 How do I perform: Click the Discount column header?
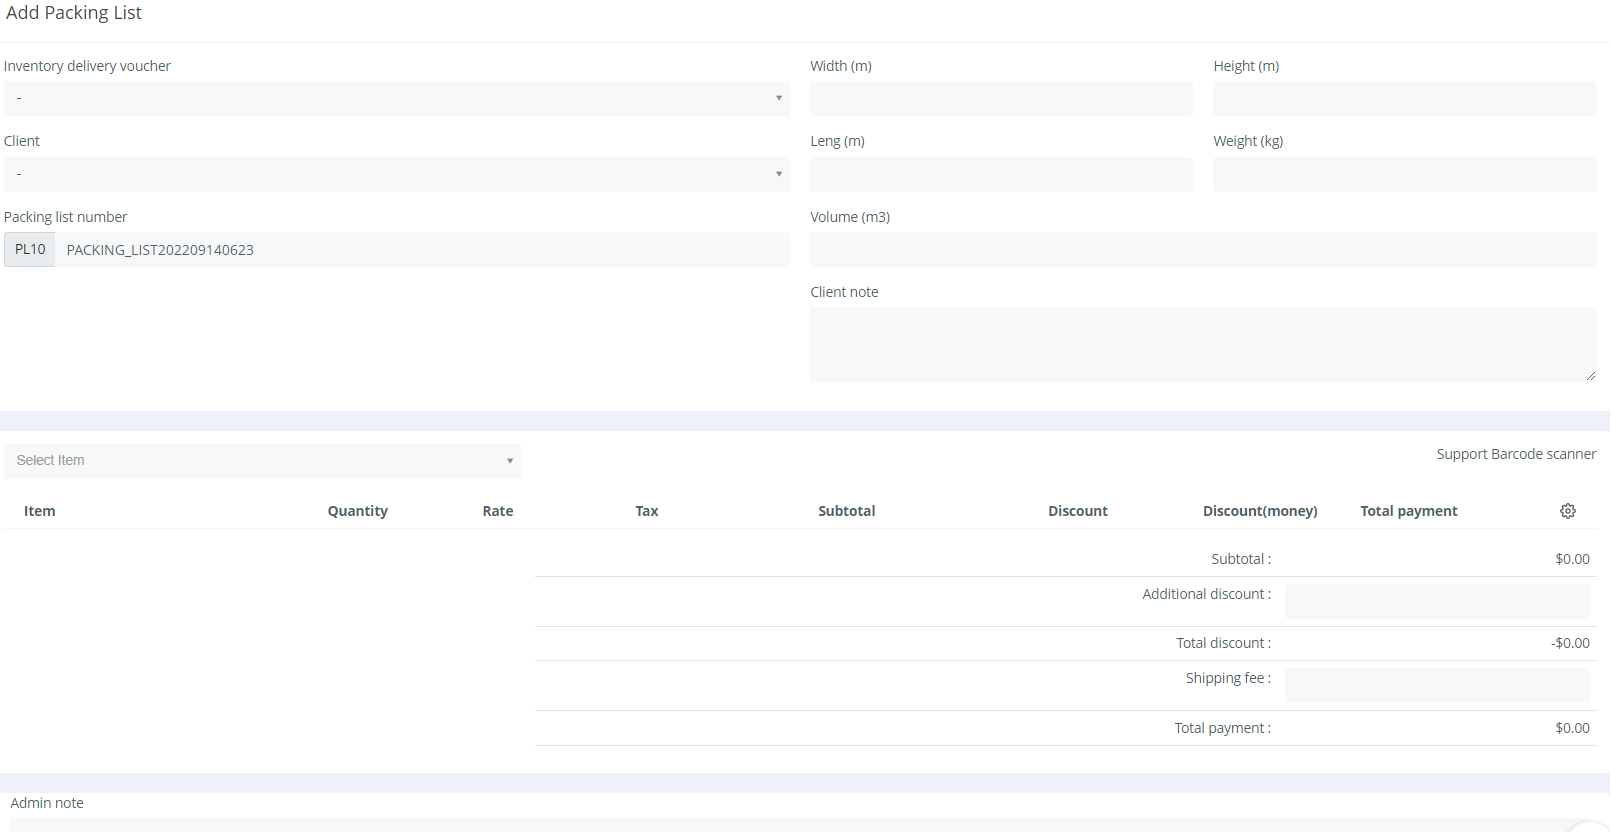coord(1078,511)
